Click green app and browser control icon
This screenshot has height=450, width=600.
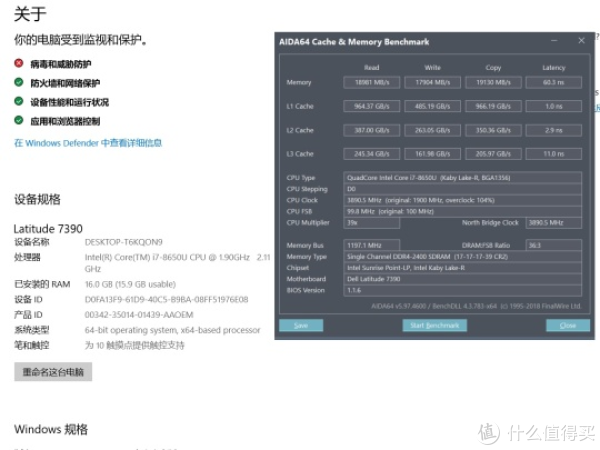tap(19, 121)
